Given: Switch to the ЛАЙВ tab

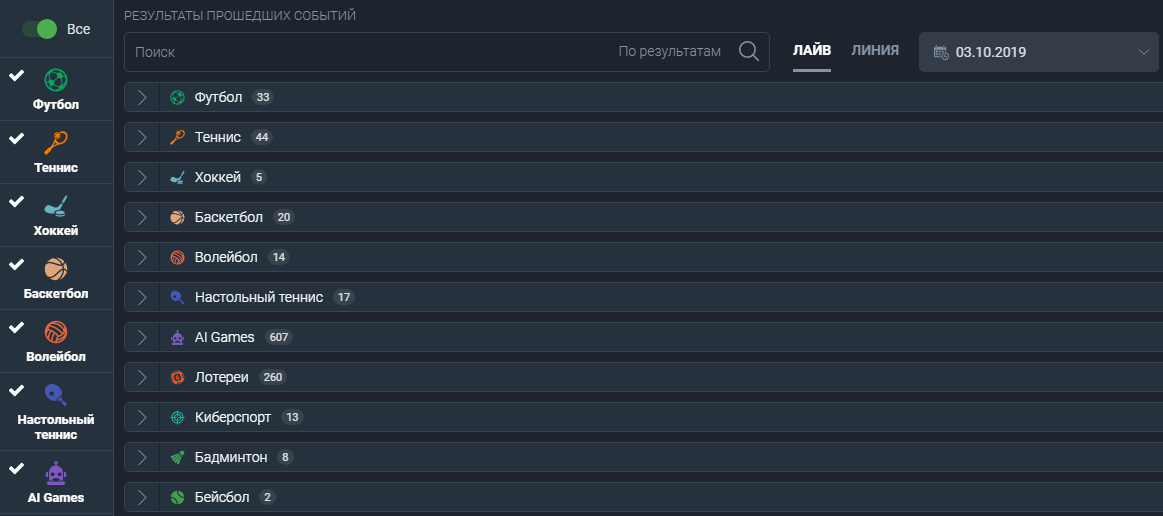Looking at the screenshot, I should [811, 50].
